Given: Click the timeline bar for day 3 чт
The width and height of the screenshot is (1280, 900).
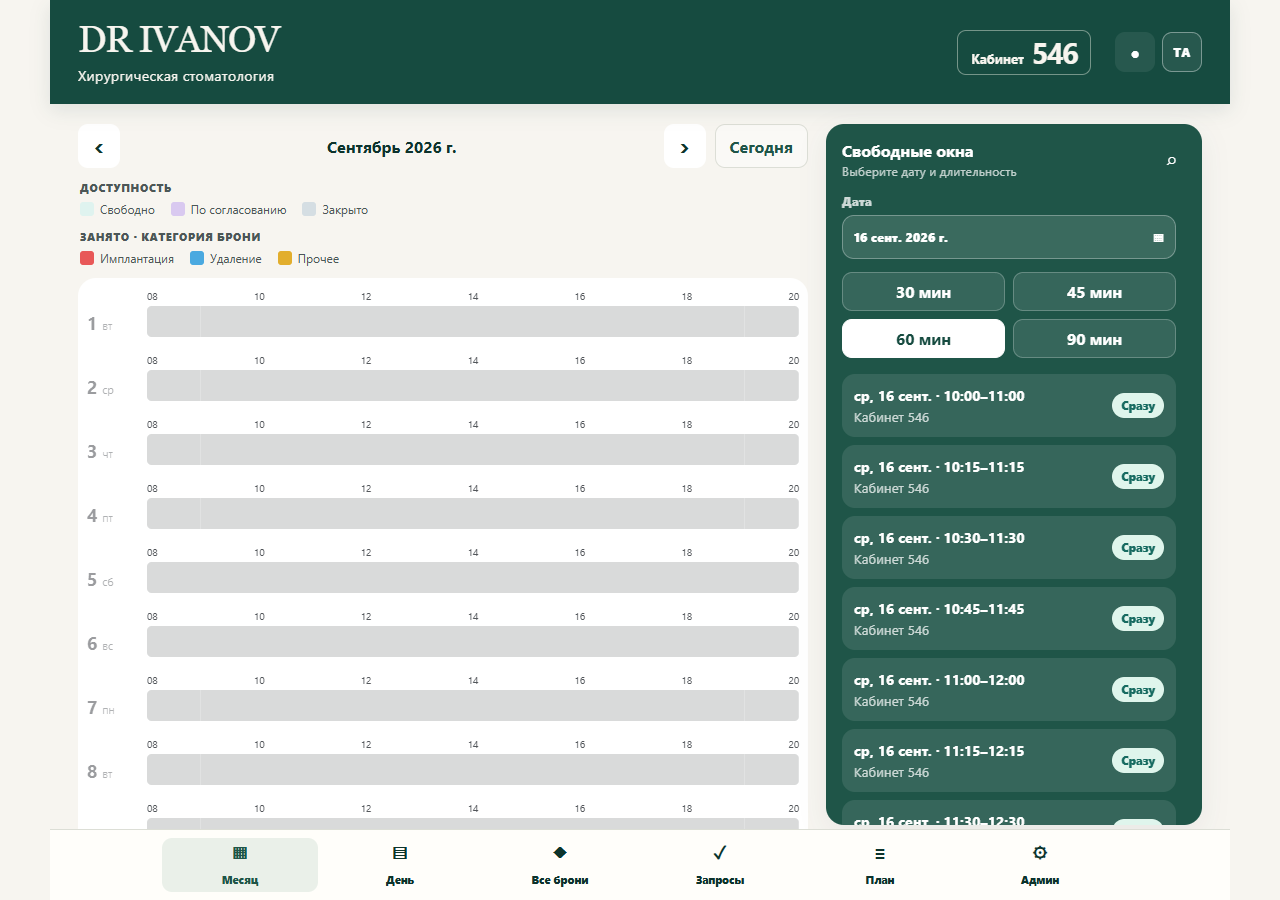Looking at the screenshot, I should 473,450.
